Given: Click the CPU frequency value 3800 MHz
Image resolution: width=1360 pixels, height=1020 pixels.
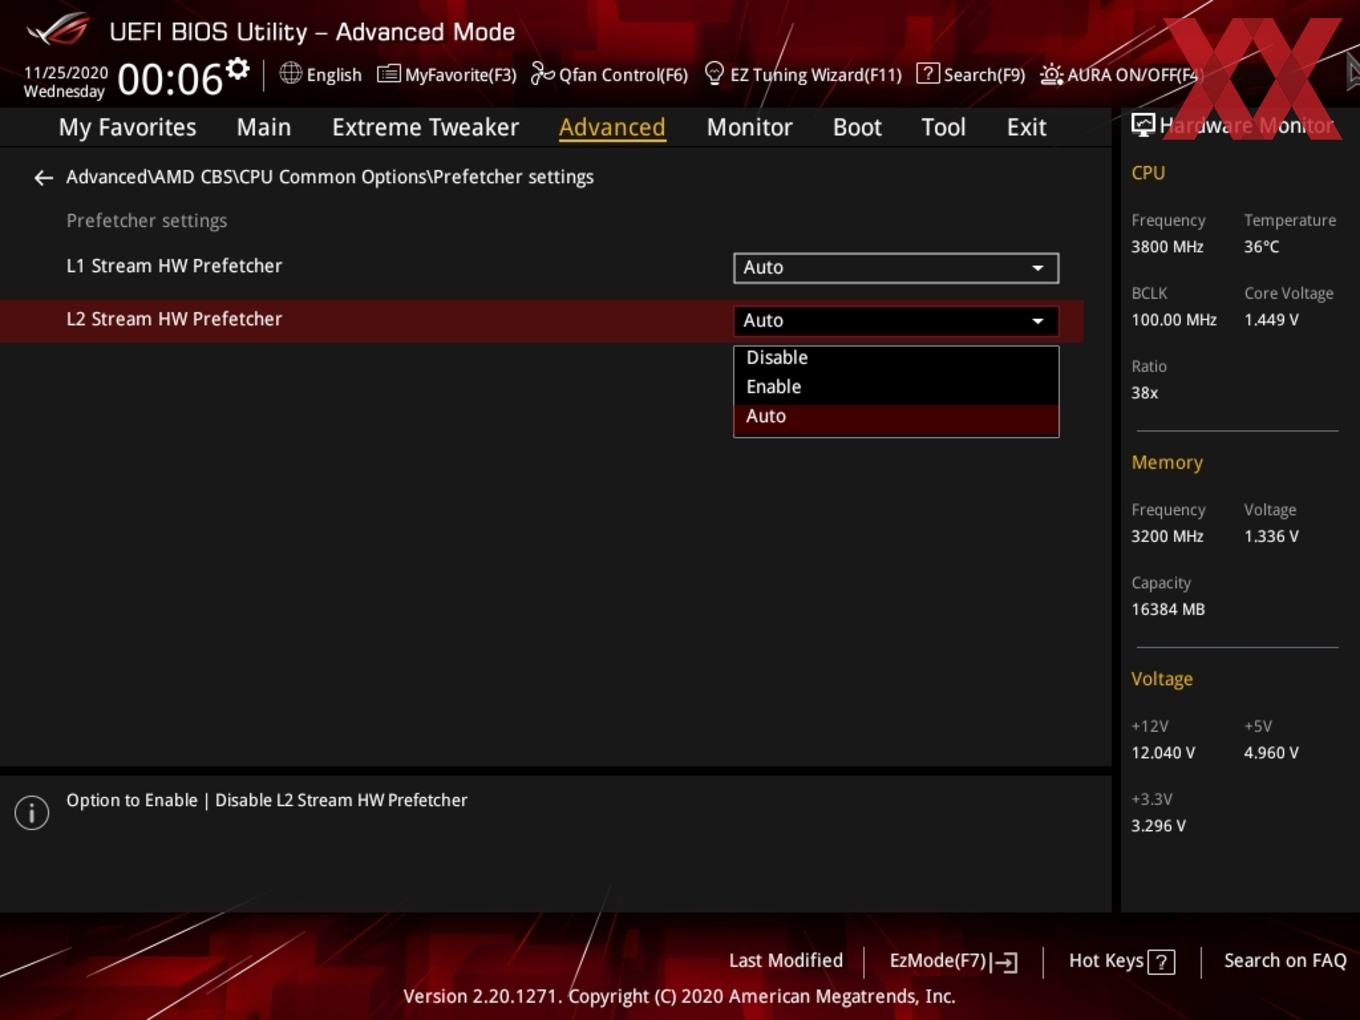Looking at the screenshot, I should [1167, 247].
